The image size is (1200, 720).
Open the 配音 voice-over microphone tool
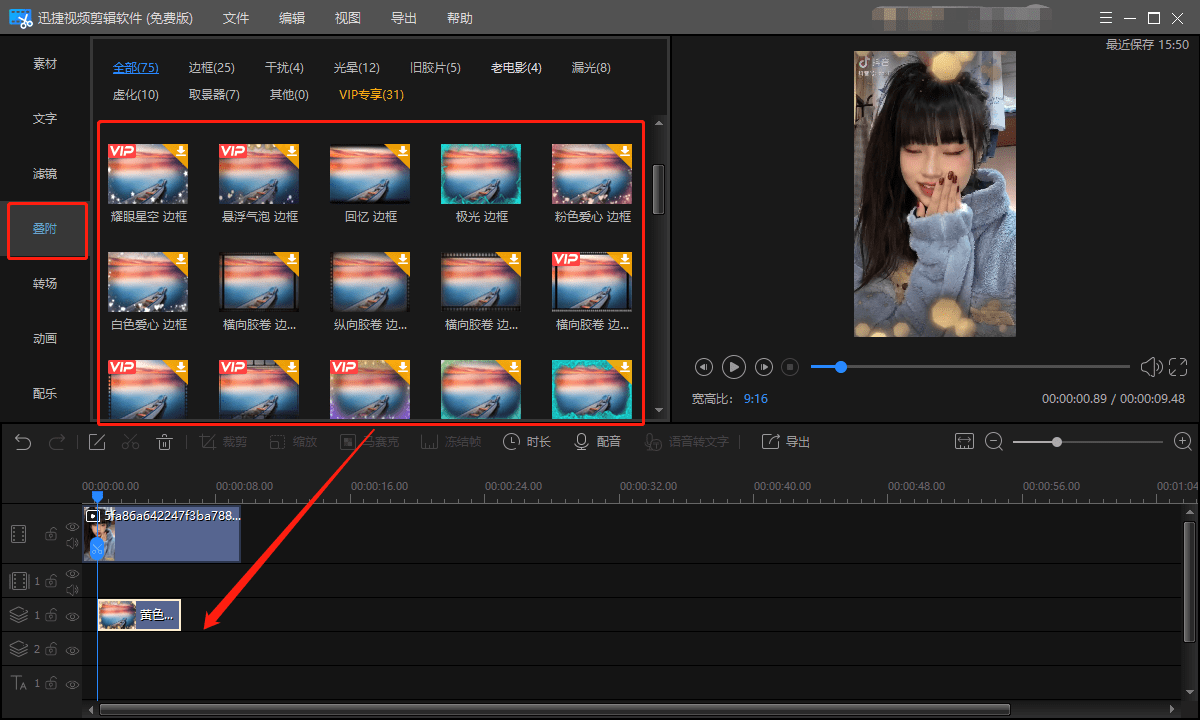tap(597, 442)
